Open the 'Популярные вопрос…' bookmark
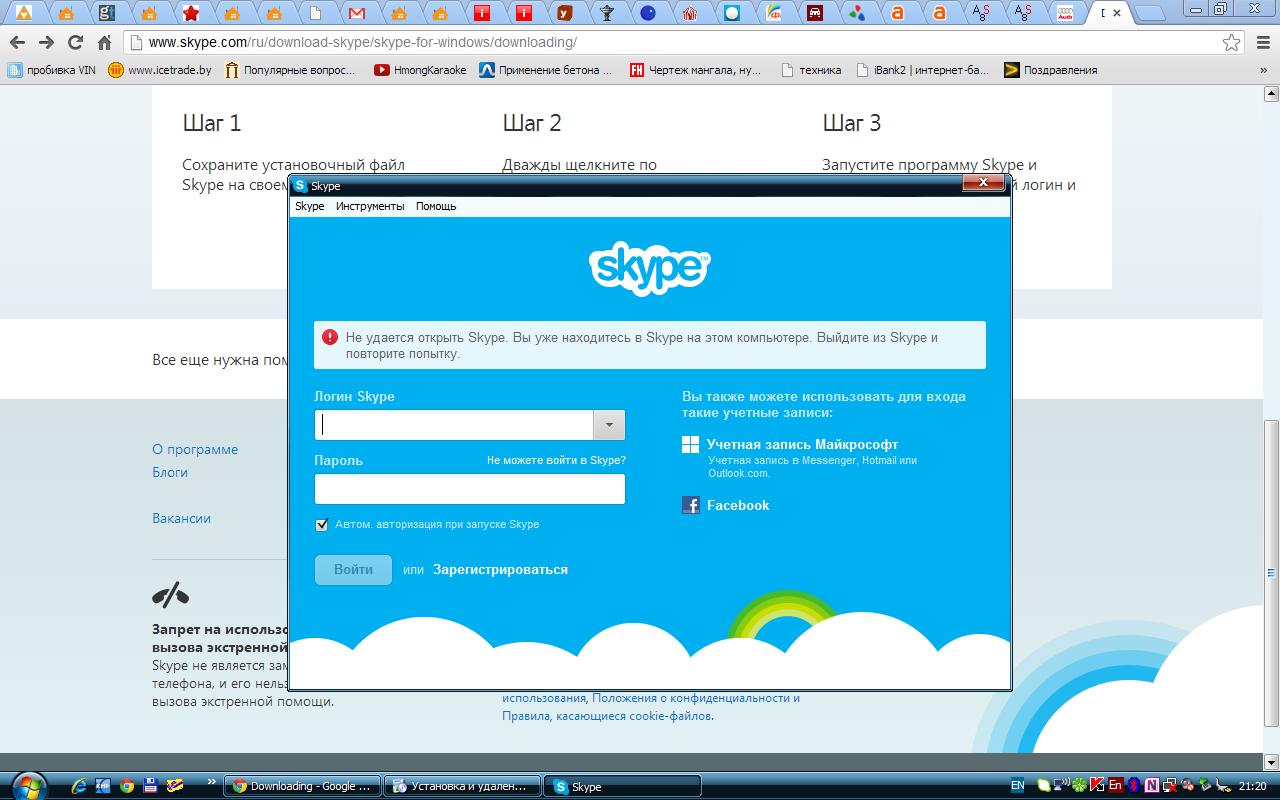The width and height of the screenshot is (1280, 800). tap(290, 70)
